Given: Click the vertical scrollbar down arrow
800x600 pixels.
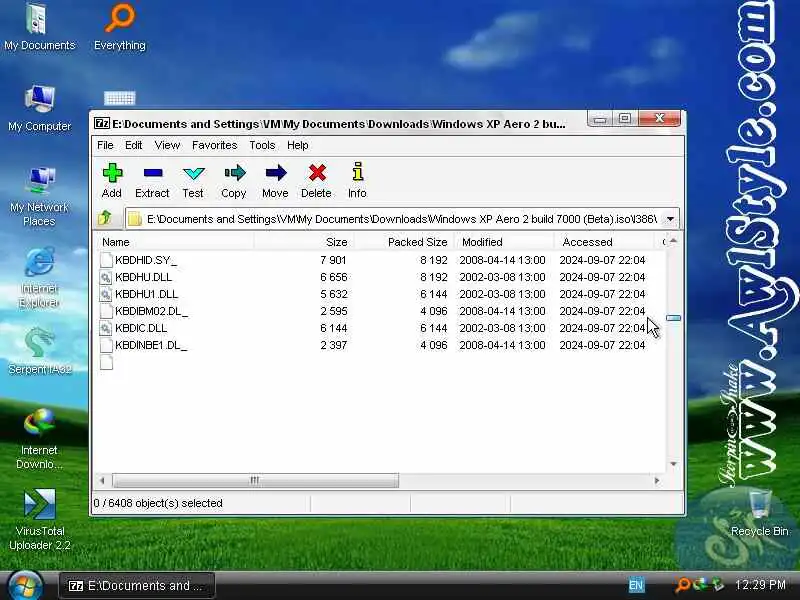Looking at the screenshot, I should pyautogui.click(x=673, y=464).
